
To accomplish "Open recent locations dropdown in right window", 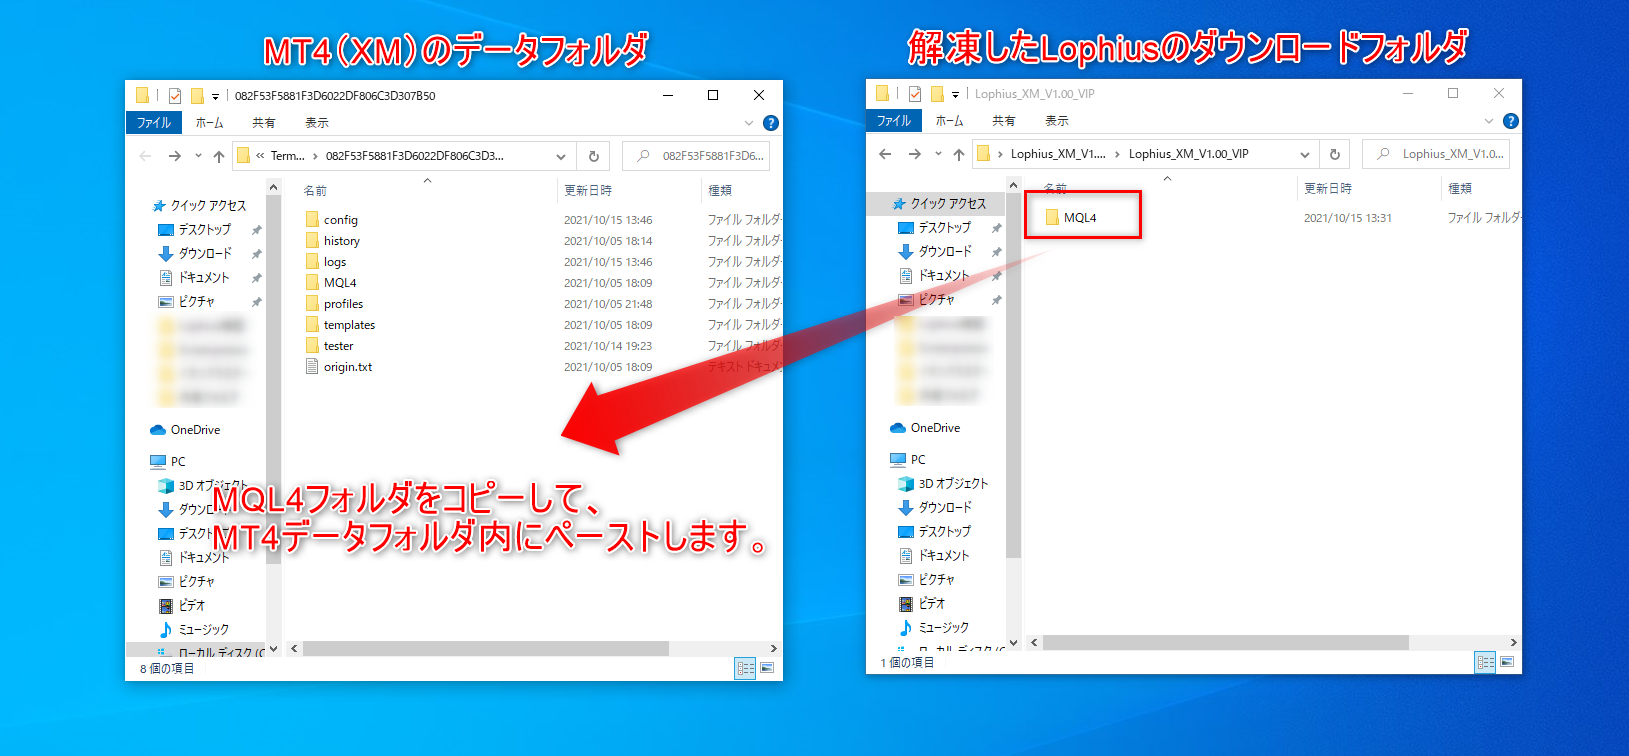I will [x=938, y=154].
